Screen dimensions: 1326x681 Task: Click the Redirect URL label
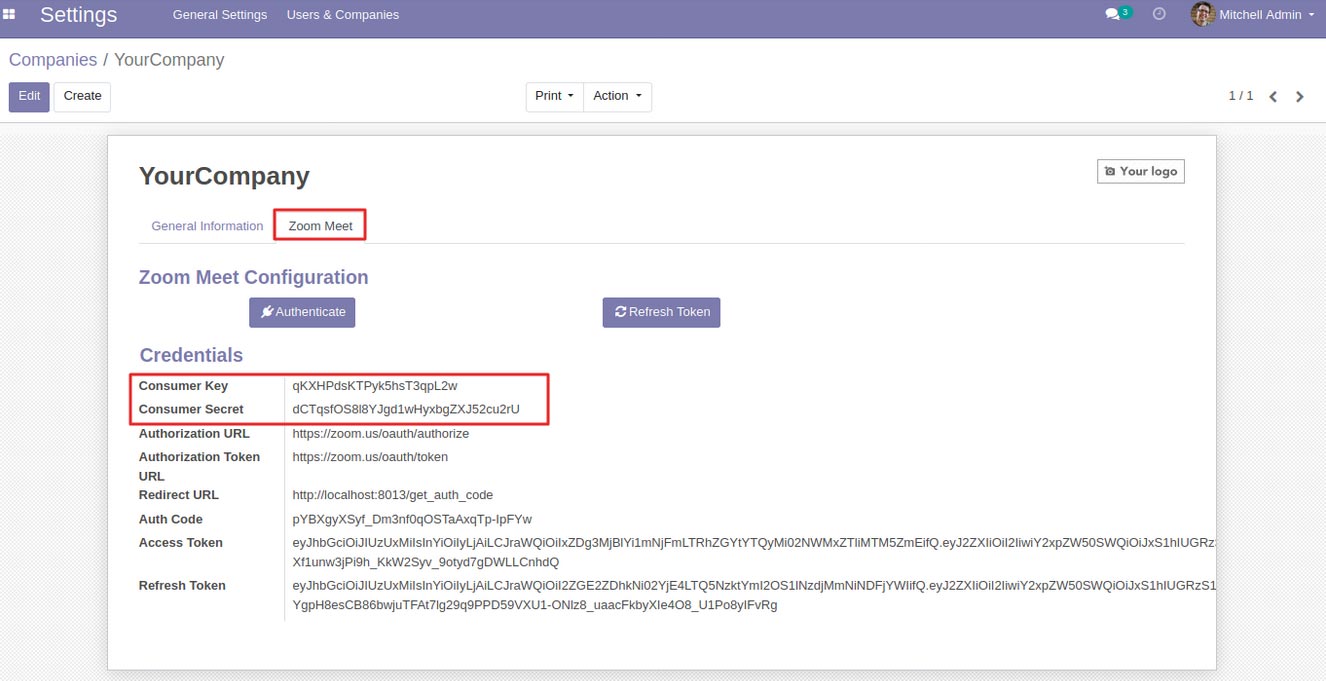click(x=178, y=495)
